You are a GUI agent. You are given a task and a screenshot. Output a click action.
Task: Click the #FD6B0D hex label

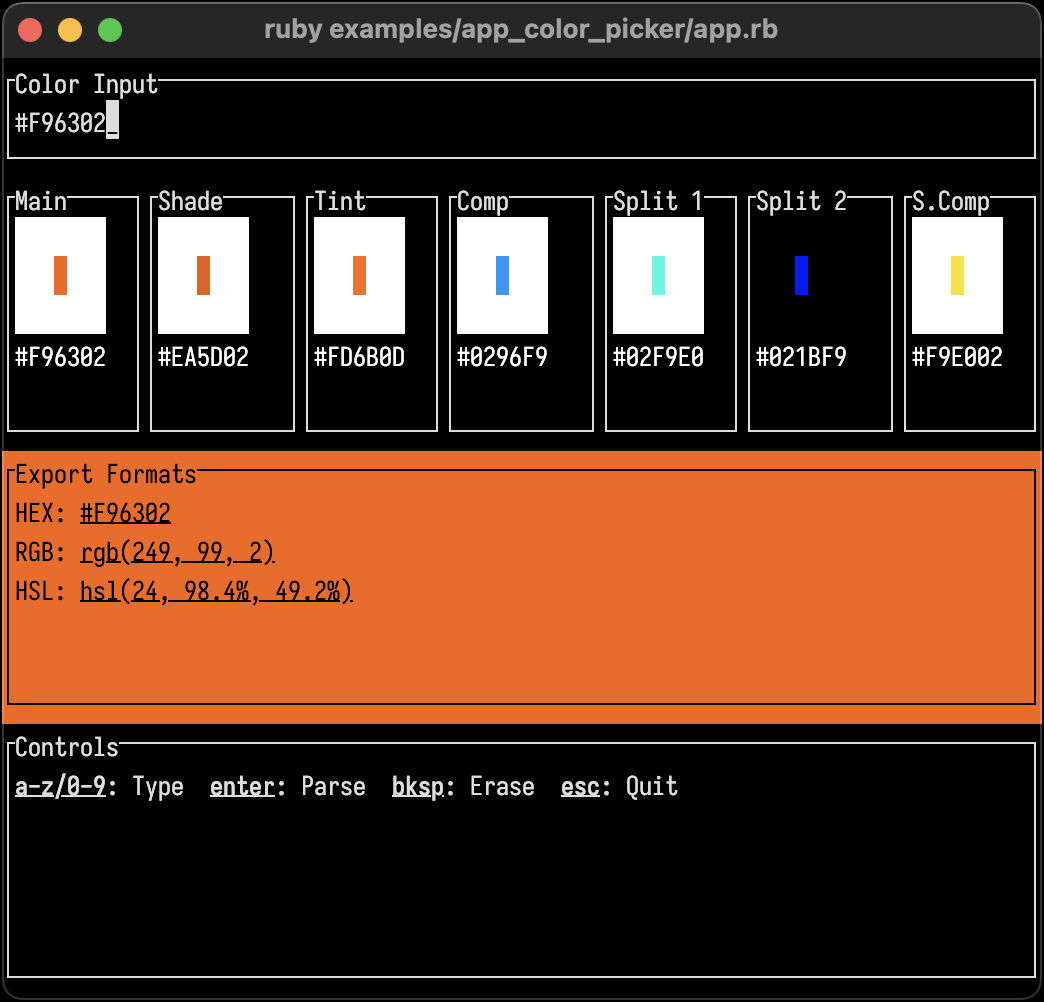pyautogui.click(x=360, y=358)
